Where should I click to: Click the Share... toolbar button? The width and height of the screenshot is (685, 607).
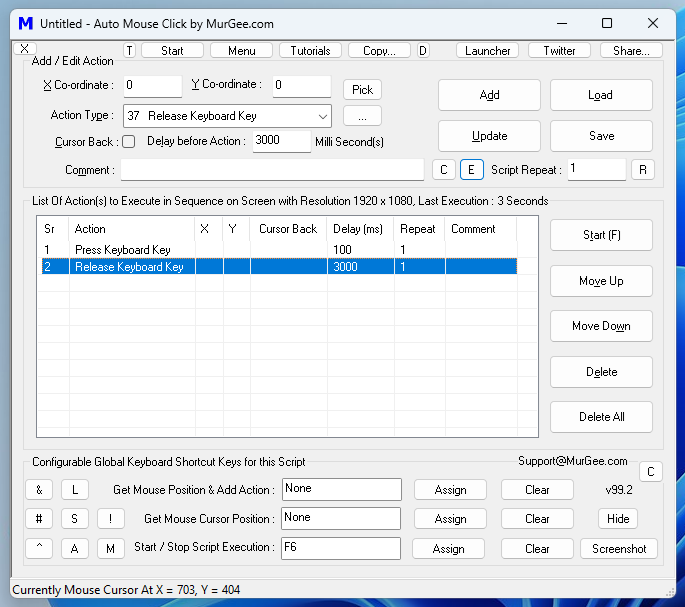pyautogui.click(x=631, y=51)
